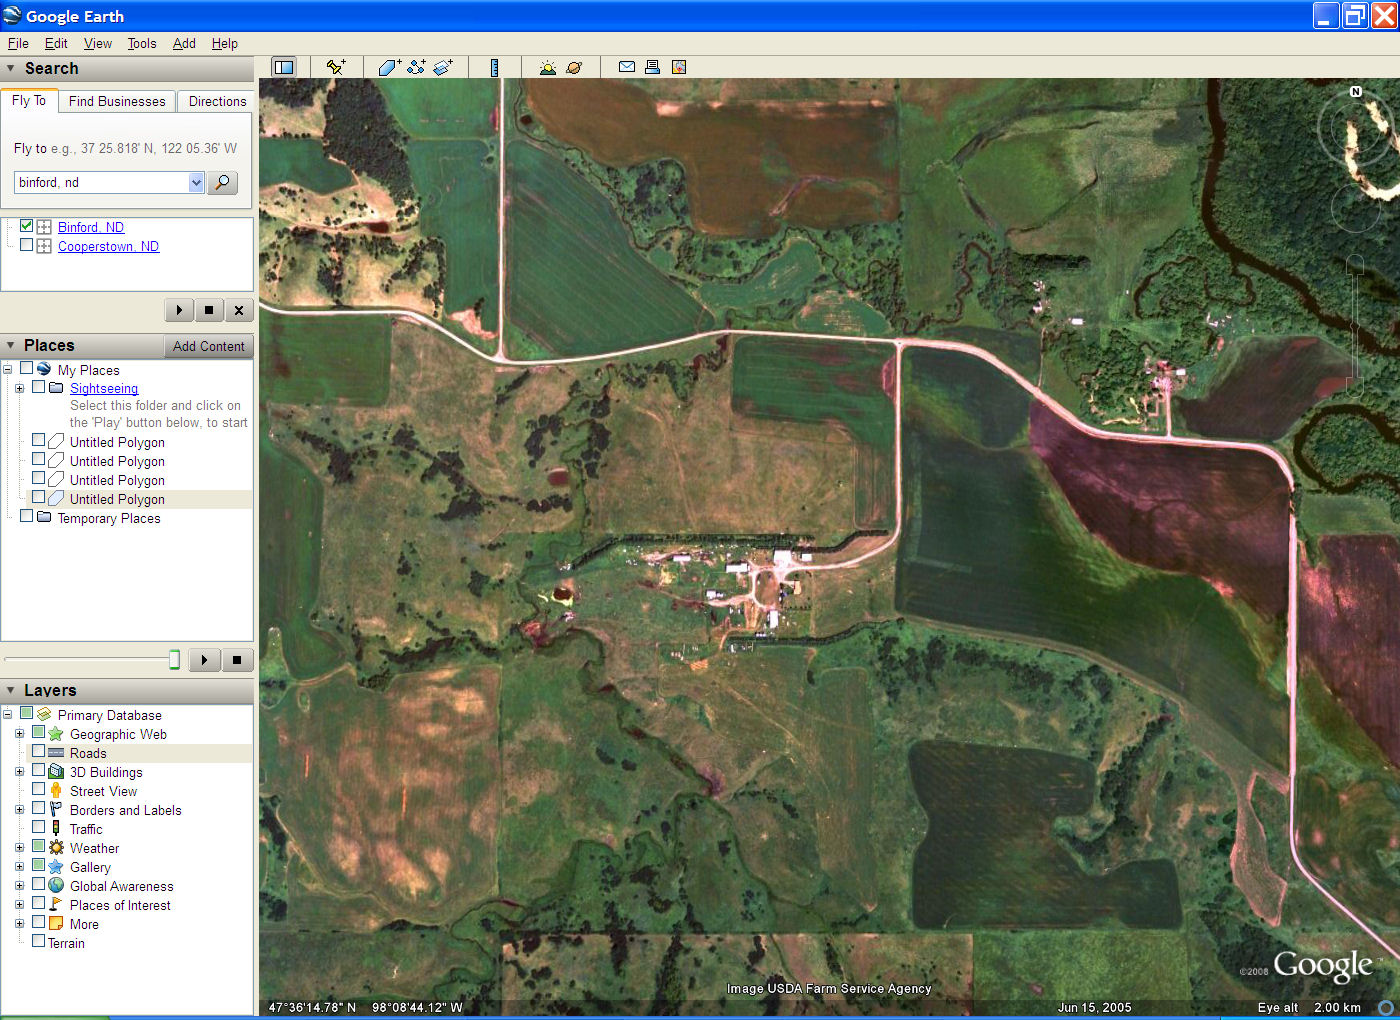Stop the Places tour

(237, 660)
